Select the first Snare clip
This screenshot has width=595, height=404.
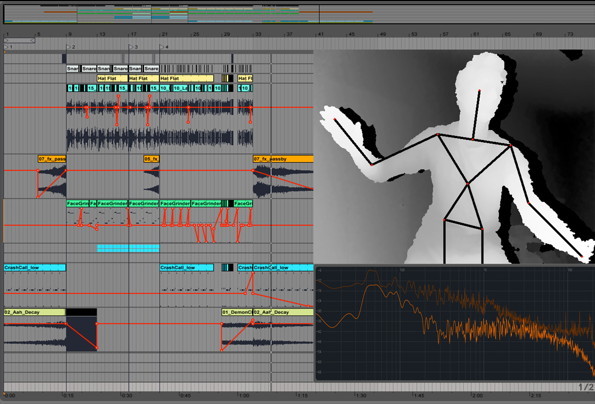(72, 69)
